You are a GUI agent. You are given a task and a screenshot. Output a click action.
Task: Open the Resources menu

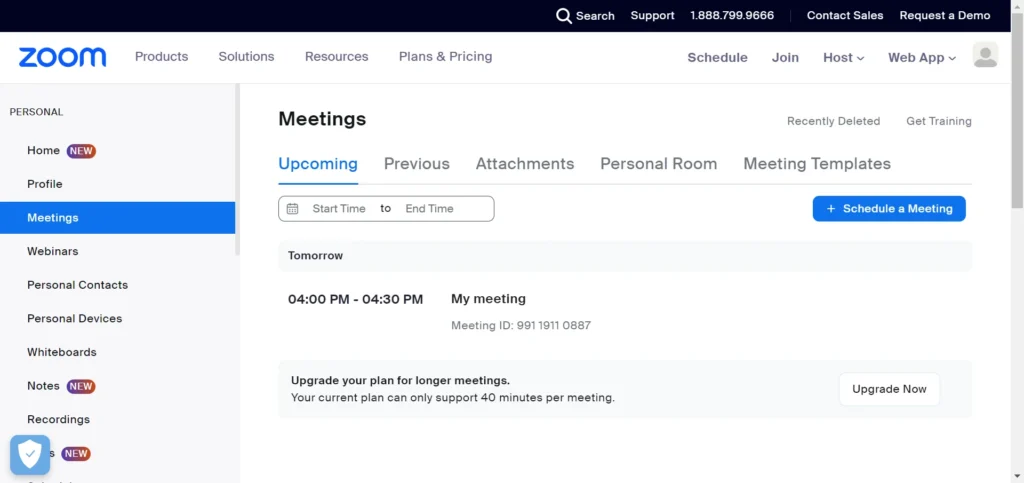point(336,57)
